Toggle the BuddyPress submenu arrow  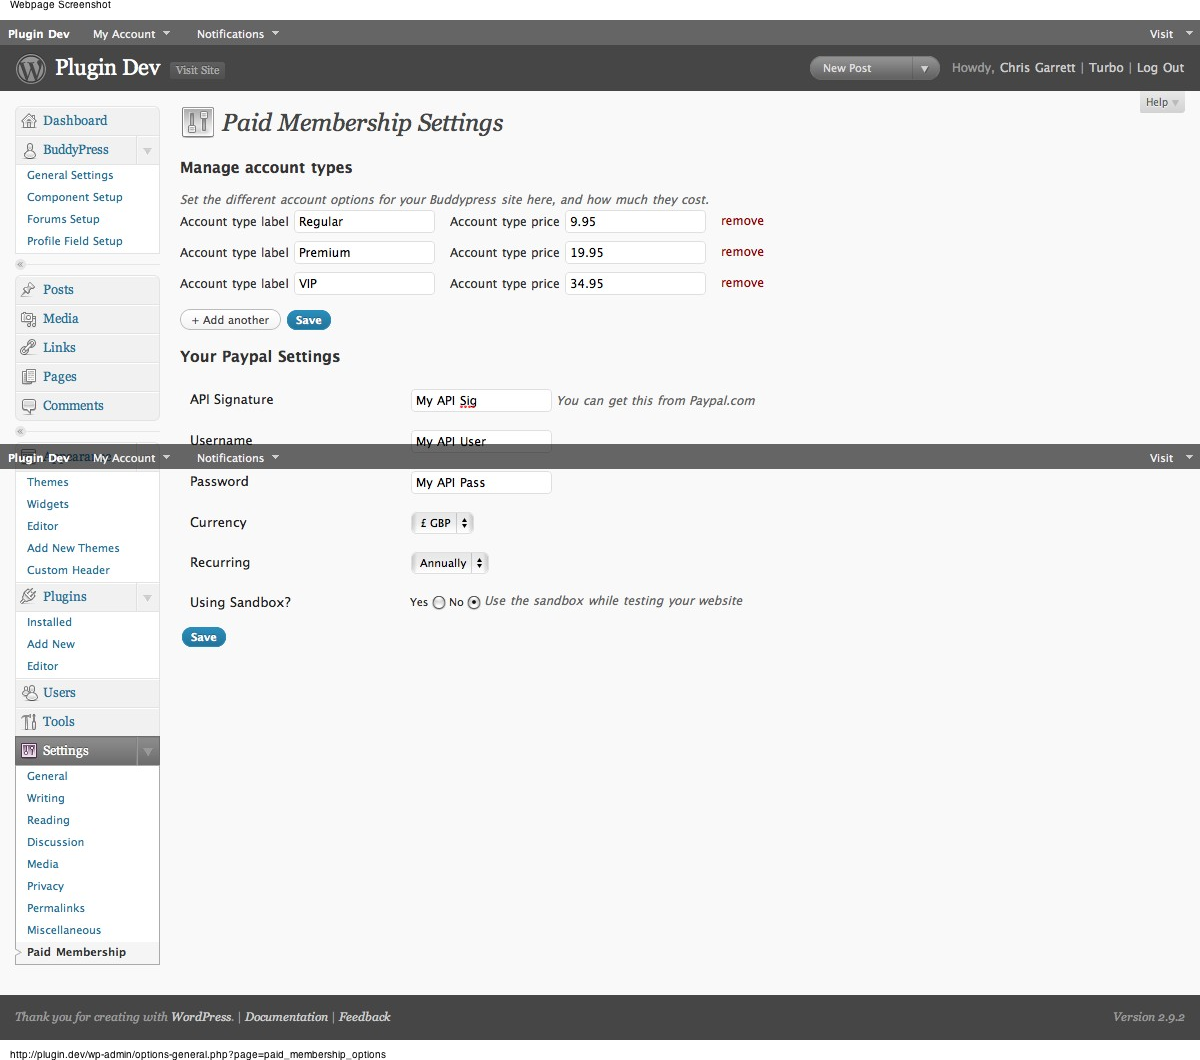147,151
